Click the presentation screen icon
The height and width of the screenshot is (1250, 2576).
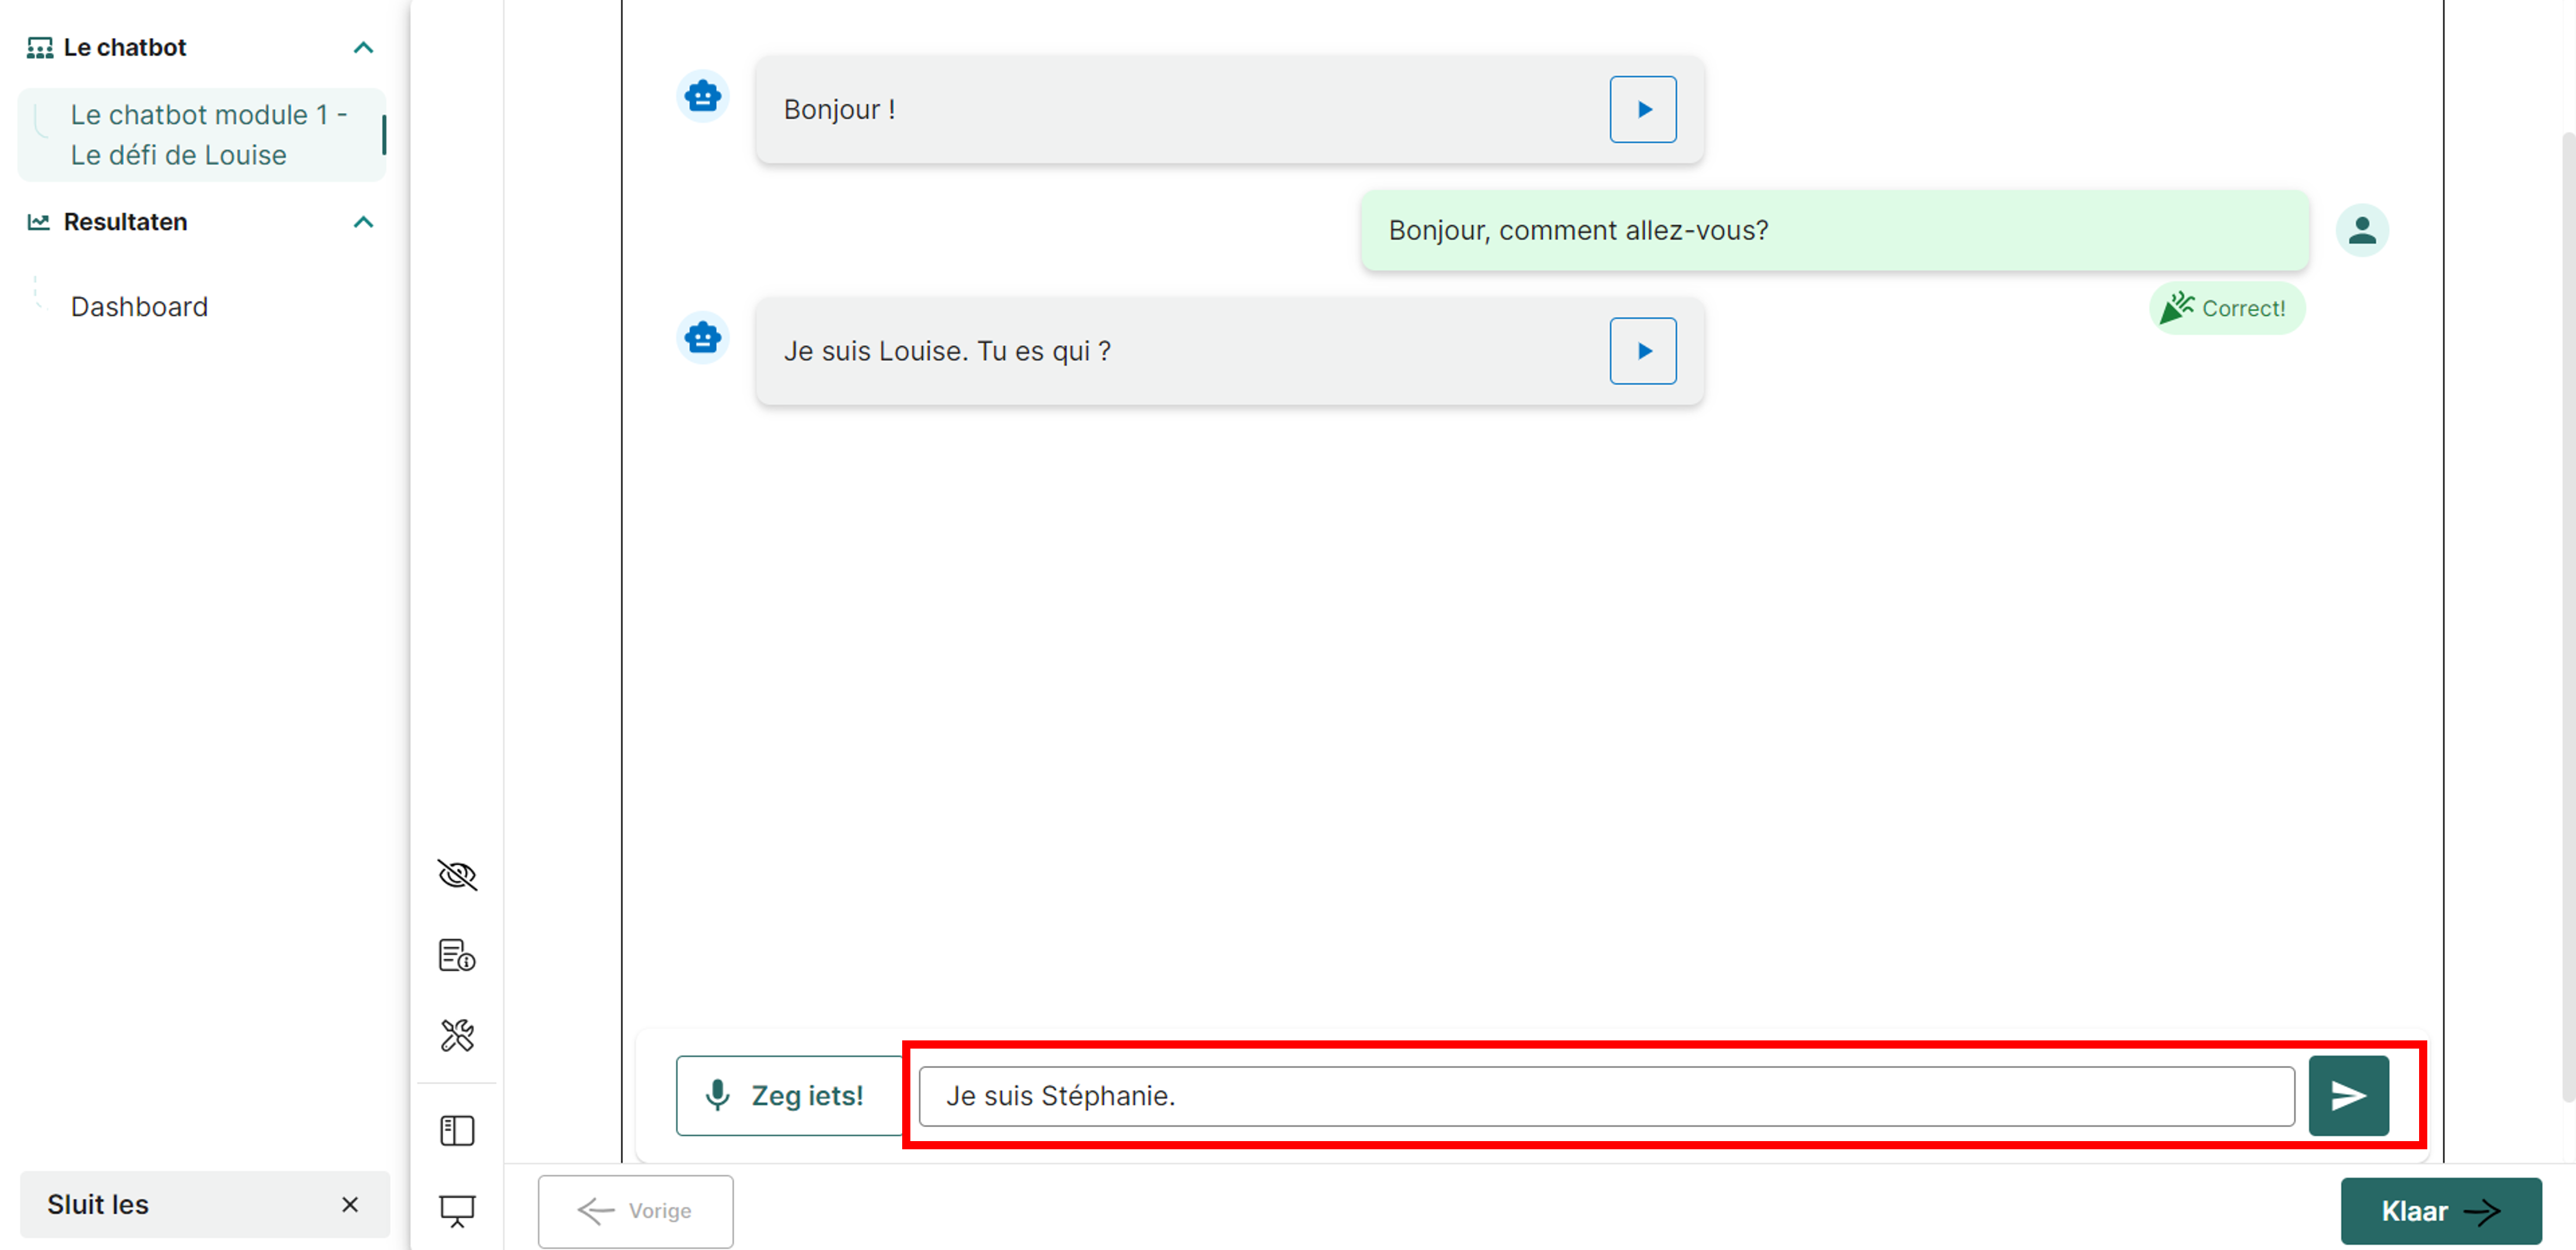click(x=457, y=1210)
